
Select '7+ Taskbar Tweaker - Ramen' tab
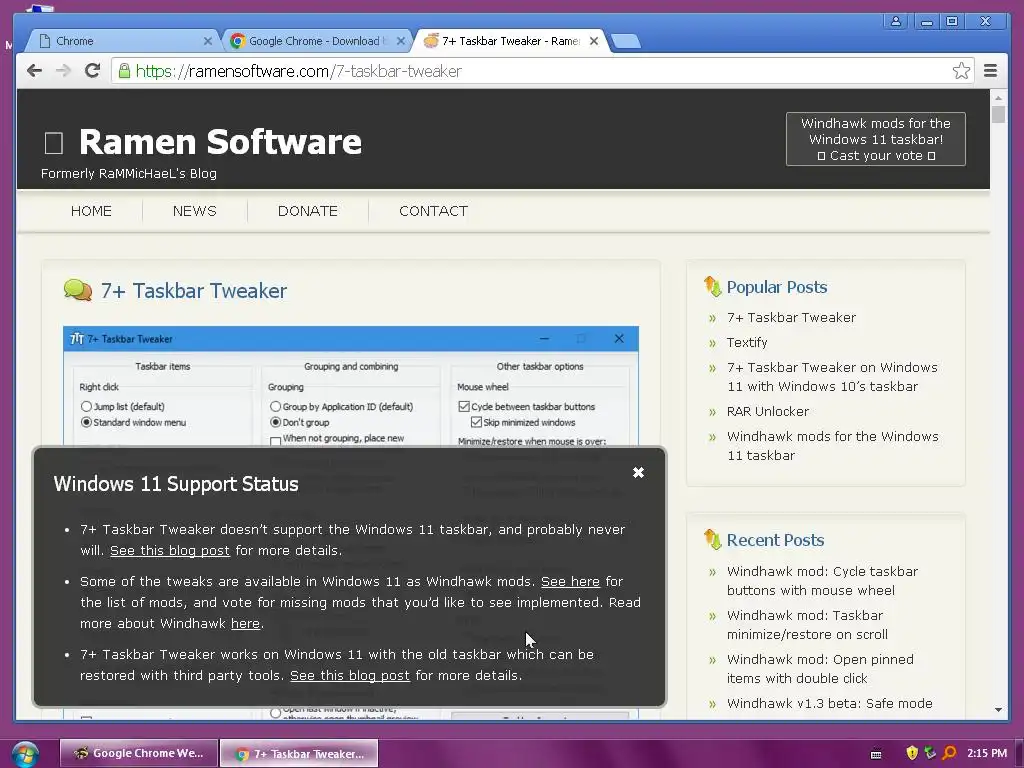511,41
